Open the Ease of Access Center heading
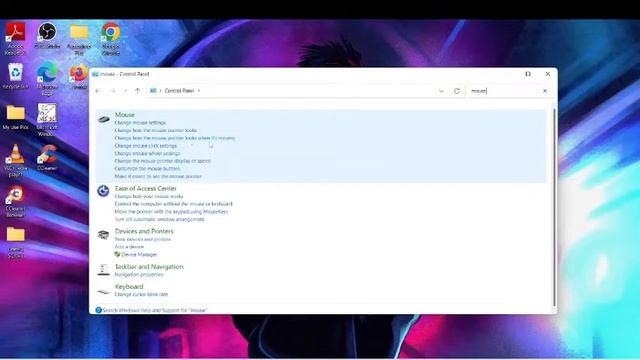This screenshot has width=640, height=360. click(146, 188)
